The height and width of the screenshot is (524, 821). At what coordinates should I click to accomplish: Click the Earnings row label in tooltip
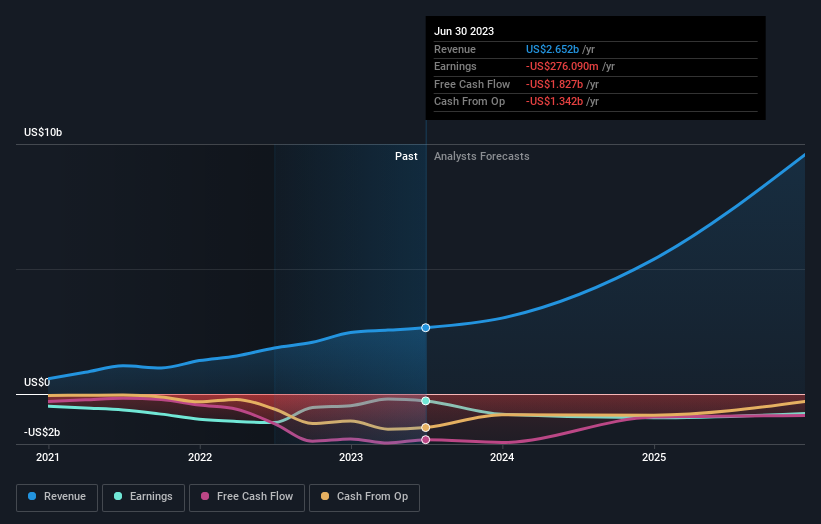pyautogui.click(x=456, y=66)
